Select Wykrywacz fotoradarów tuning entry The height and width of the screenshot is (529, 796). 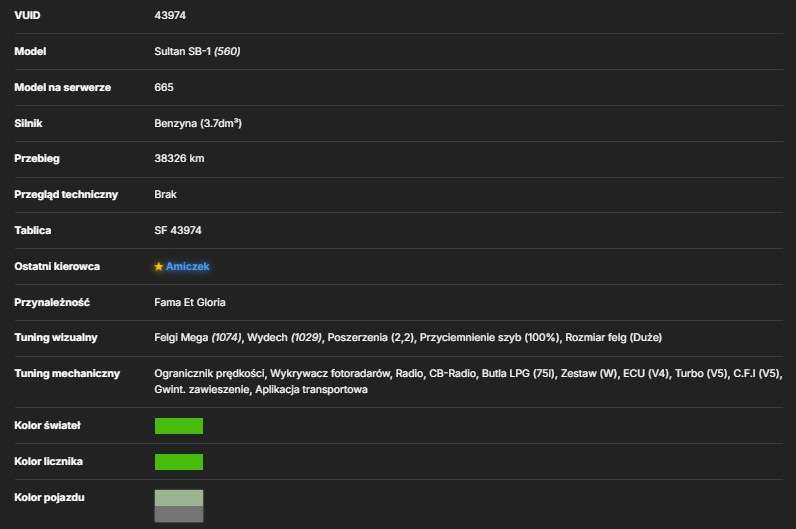pos(330,374)
